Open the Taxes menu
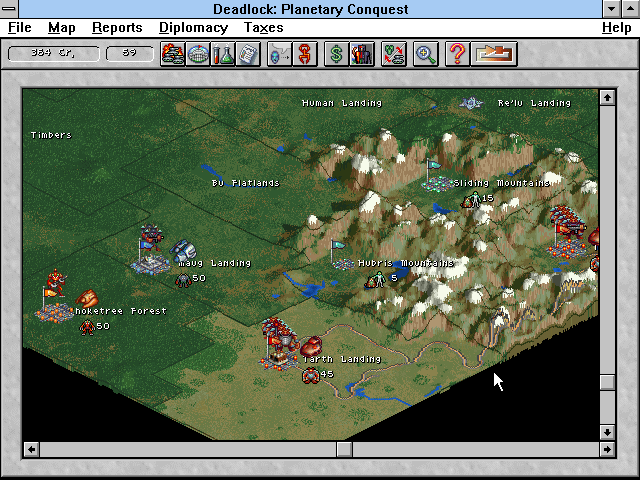640x480 pixels. click(263, 27)
